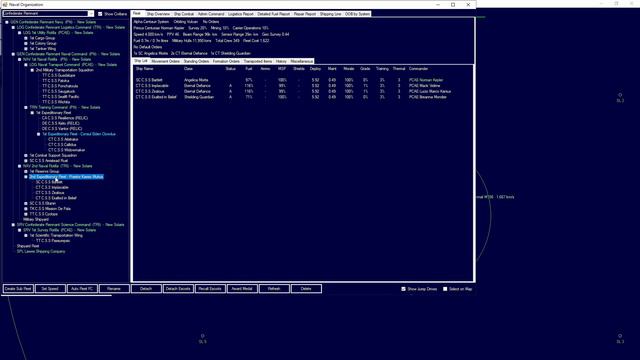Select Shipyard Fleet in the tree
This screenshot has width=640, height=360.
click(x=28, y=246)
